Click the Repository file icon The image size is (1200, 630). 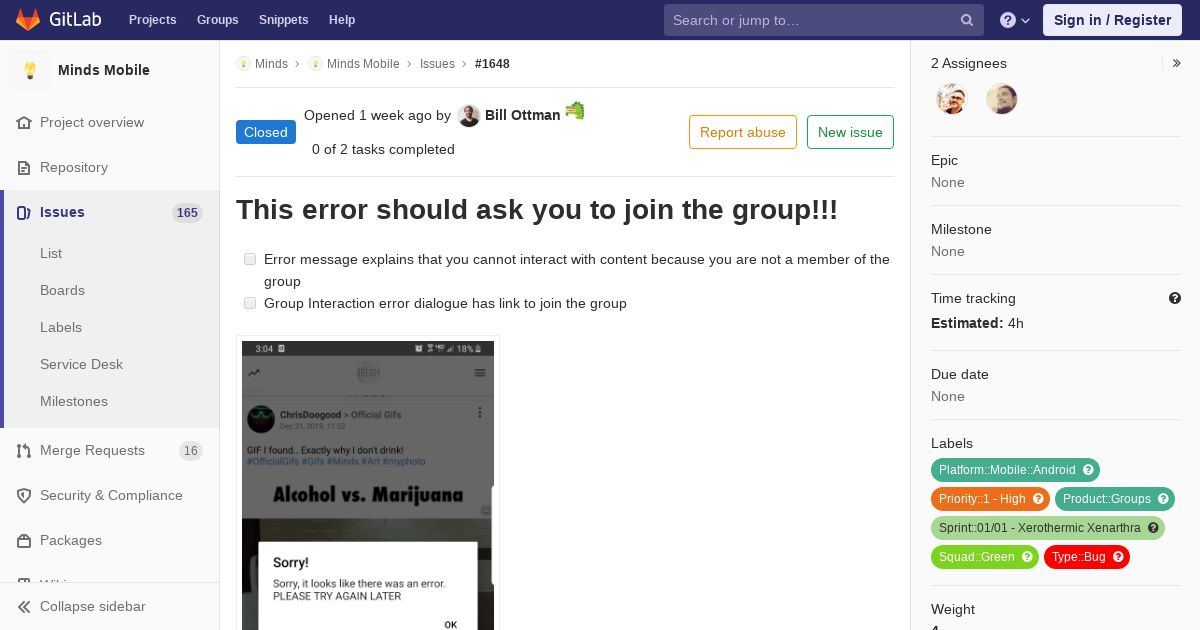point(24,167)
